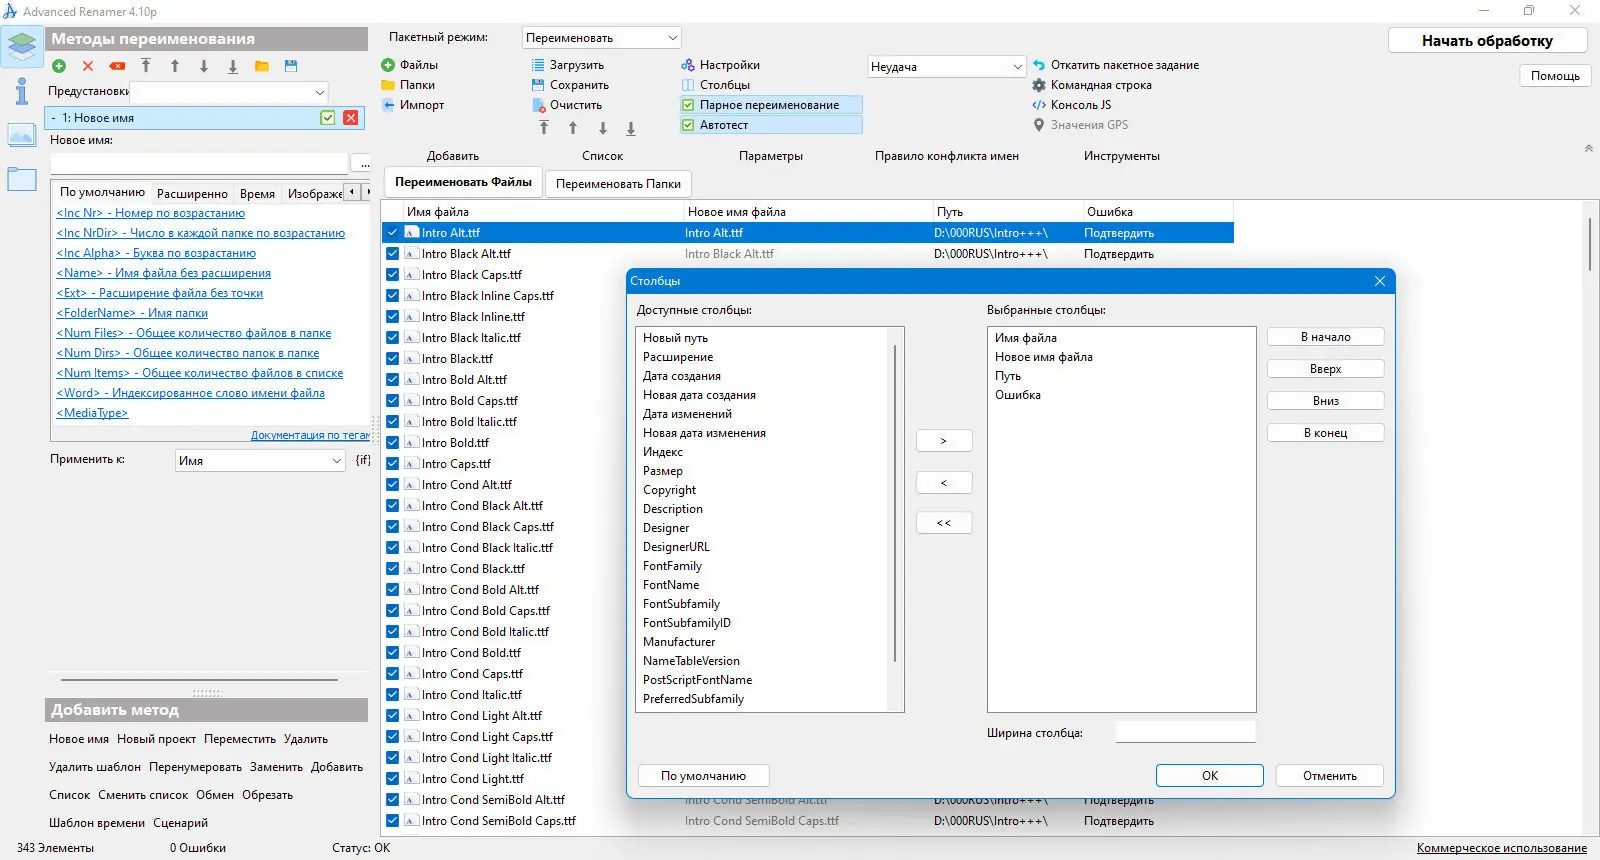Open Консоль JS
Screen dimensions: 1600x860
pos(1072,105)
